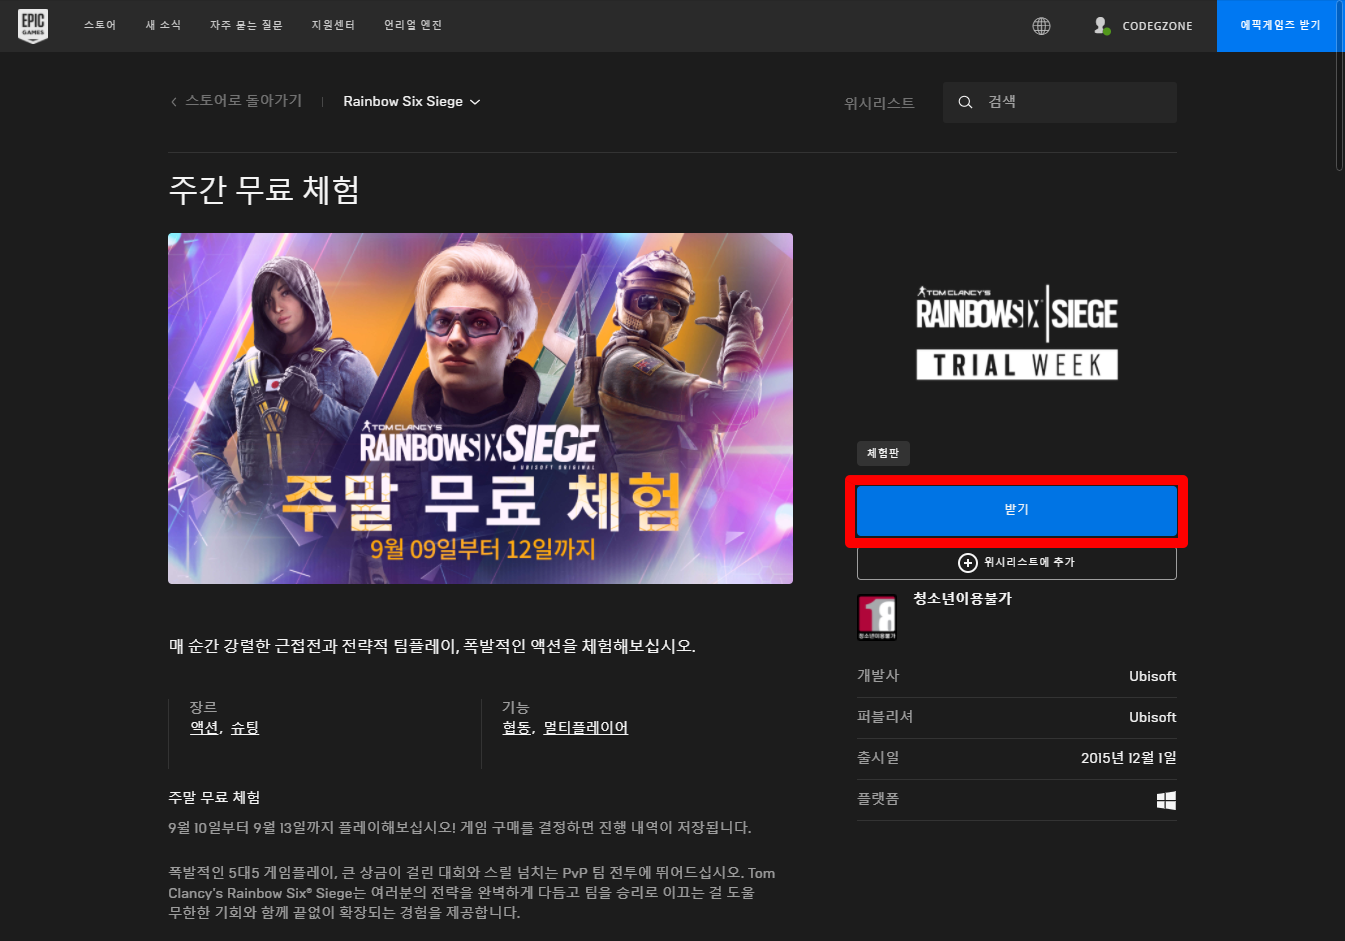This screenshot has height=941, width=1345.
Task: Click the back chevron to store
Action: pos(173,102)
